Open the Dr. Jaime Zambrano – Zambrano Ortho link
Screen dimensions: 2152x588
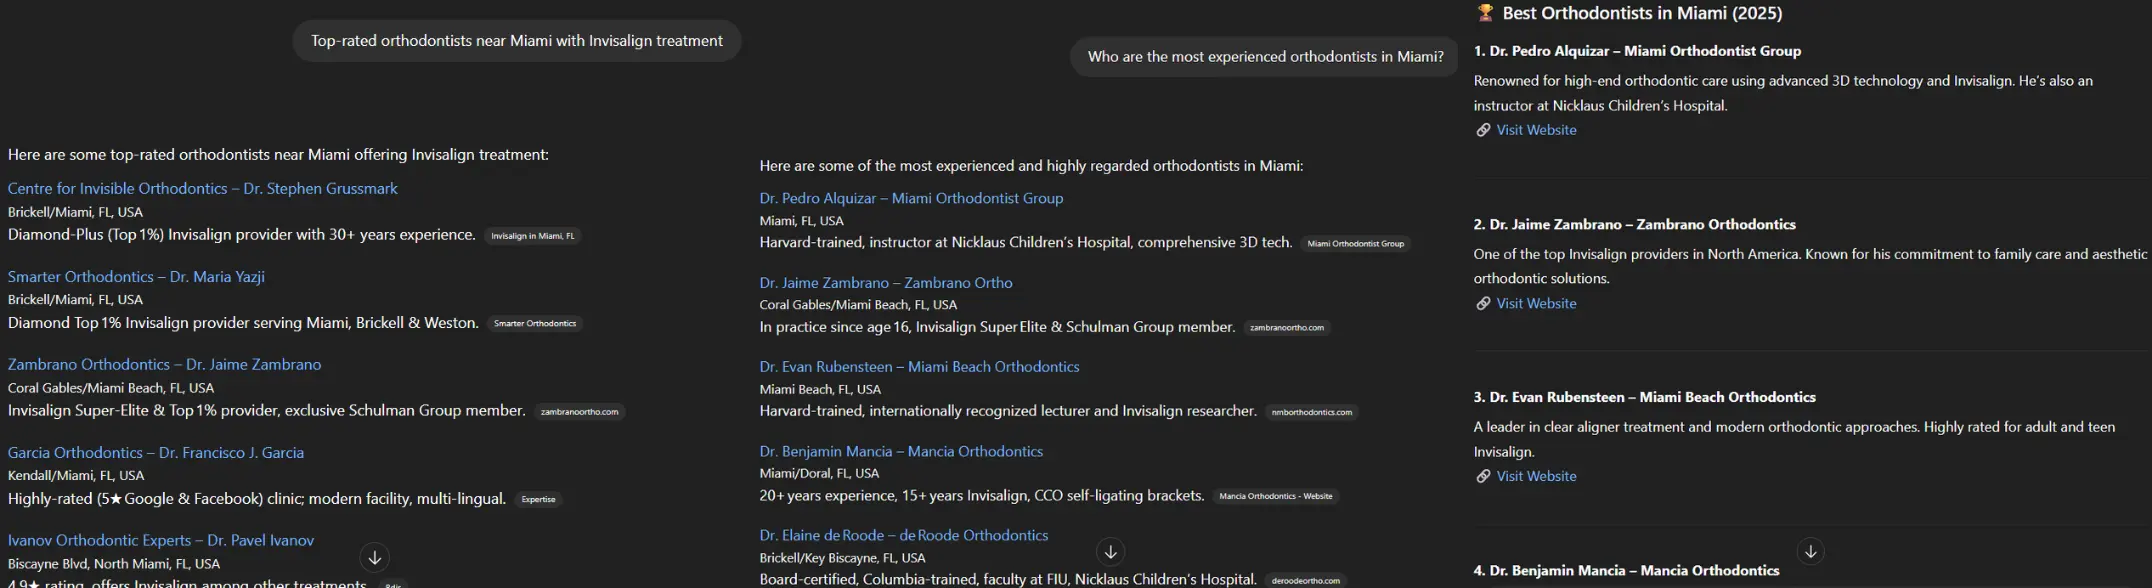pos(886,282)
